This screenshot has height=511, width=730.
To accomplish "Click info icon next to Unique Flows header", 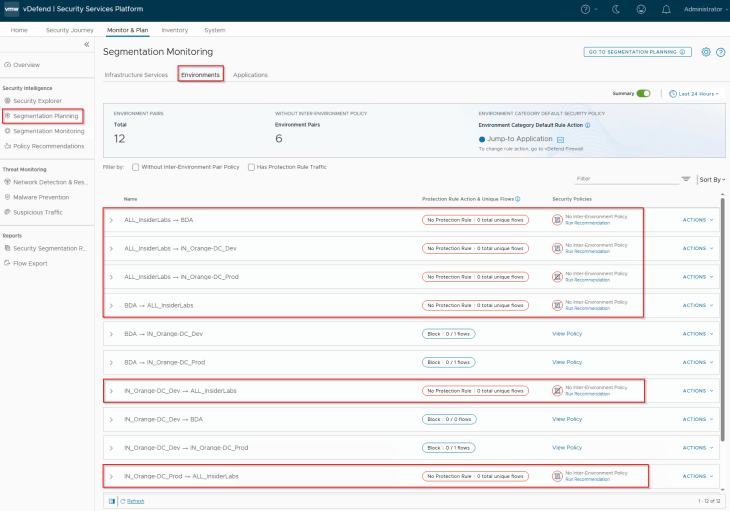I will [518, 199].
